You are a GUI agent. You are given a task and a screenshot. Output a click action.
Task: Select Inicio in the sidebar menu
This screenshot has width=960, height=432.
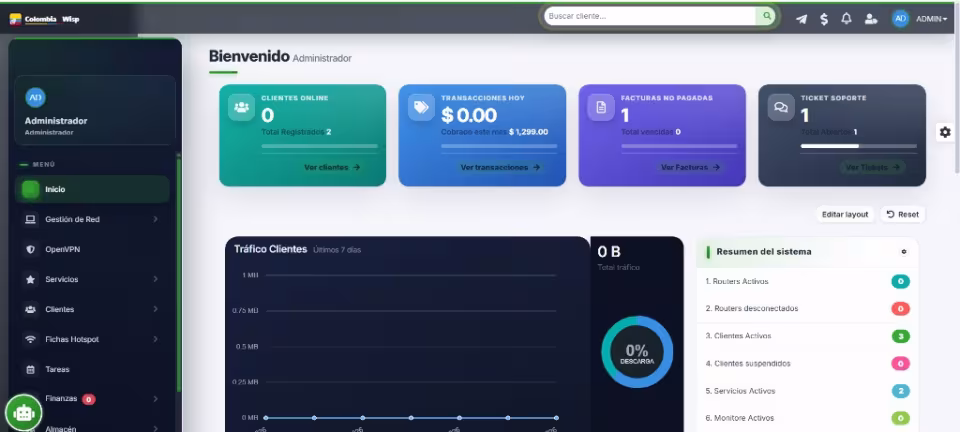tap(92, 190)
